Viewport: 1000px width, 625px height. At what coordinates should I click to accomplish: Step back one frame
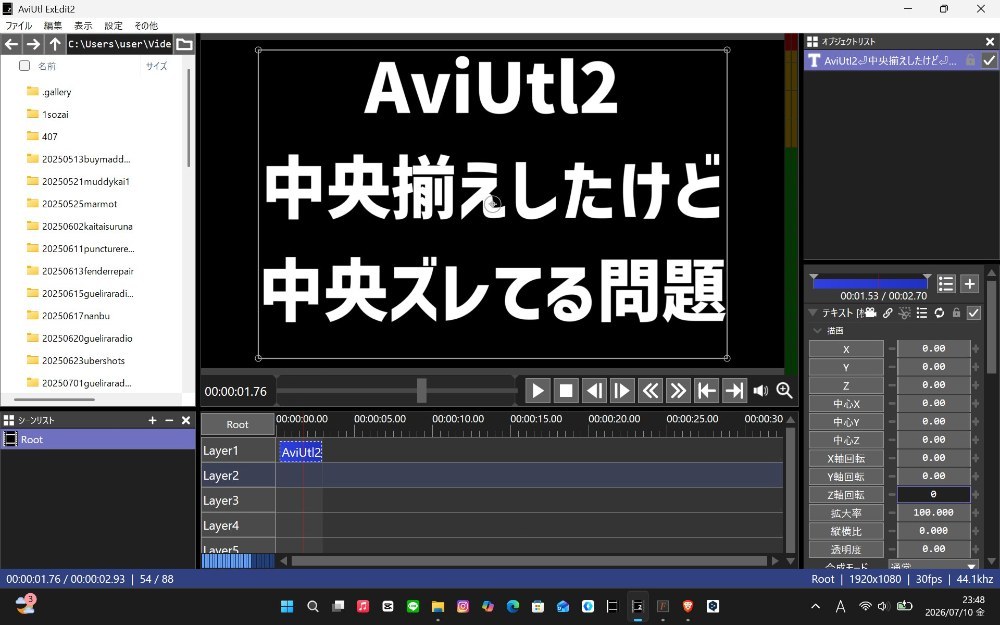tap(594, 390)
